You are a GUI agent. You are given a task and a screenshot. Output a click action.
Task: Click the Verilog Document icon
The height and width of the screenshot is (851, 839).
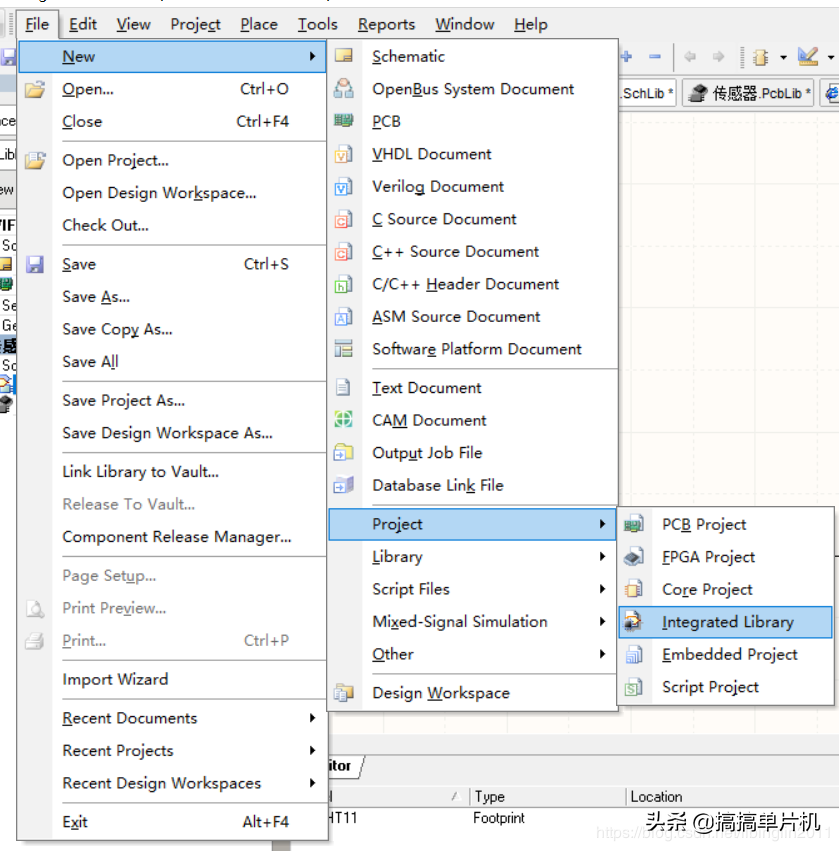click(344, 187)
